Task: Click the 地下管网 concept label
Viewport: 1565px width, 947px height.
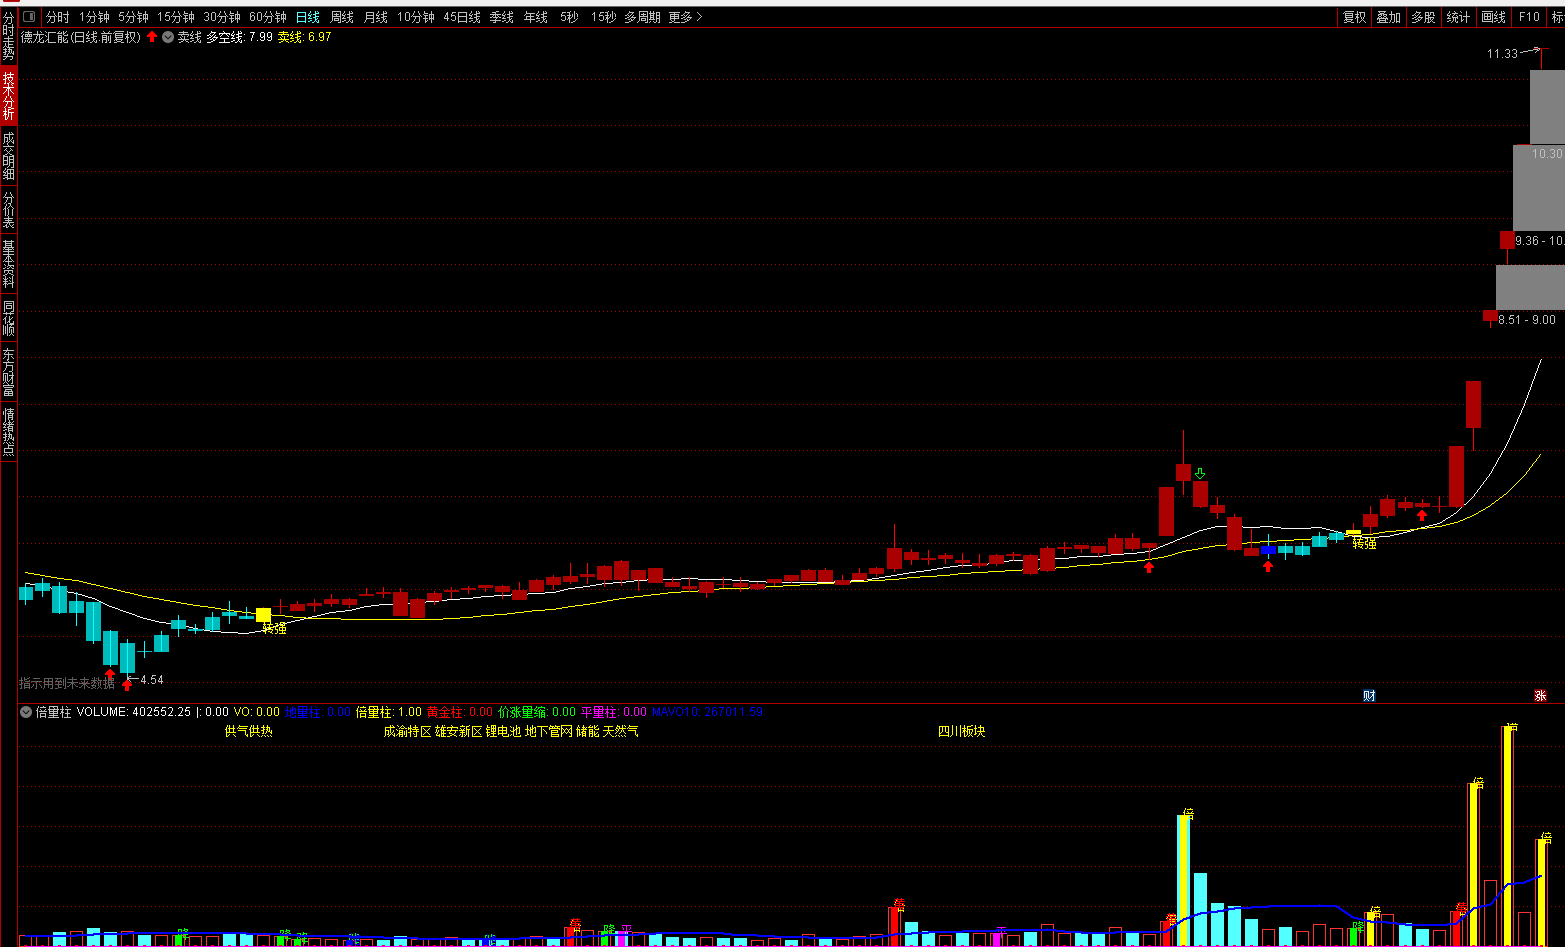Action: (549, 731)
